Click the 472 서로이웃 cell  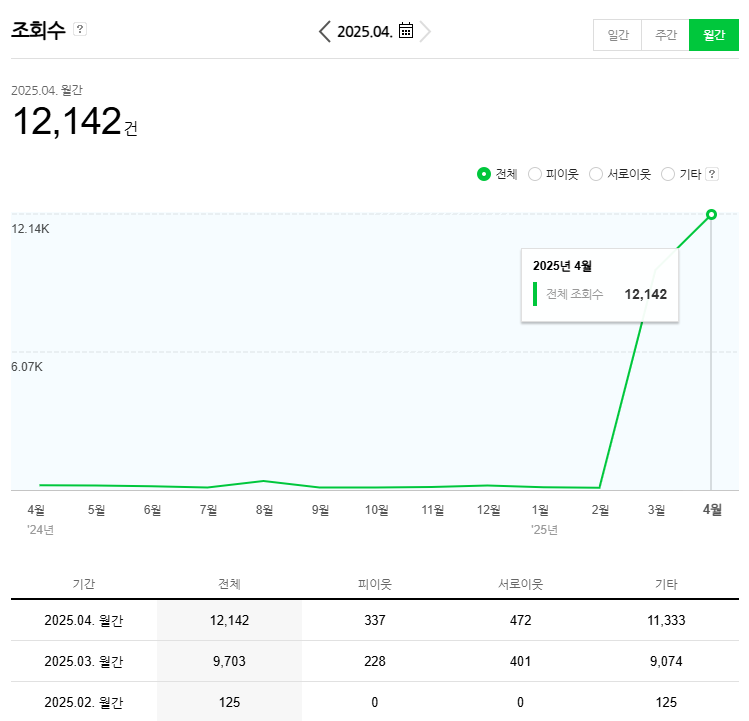tap(521, 620)
